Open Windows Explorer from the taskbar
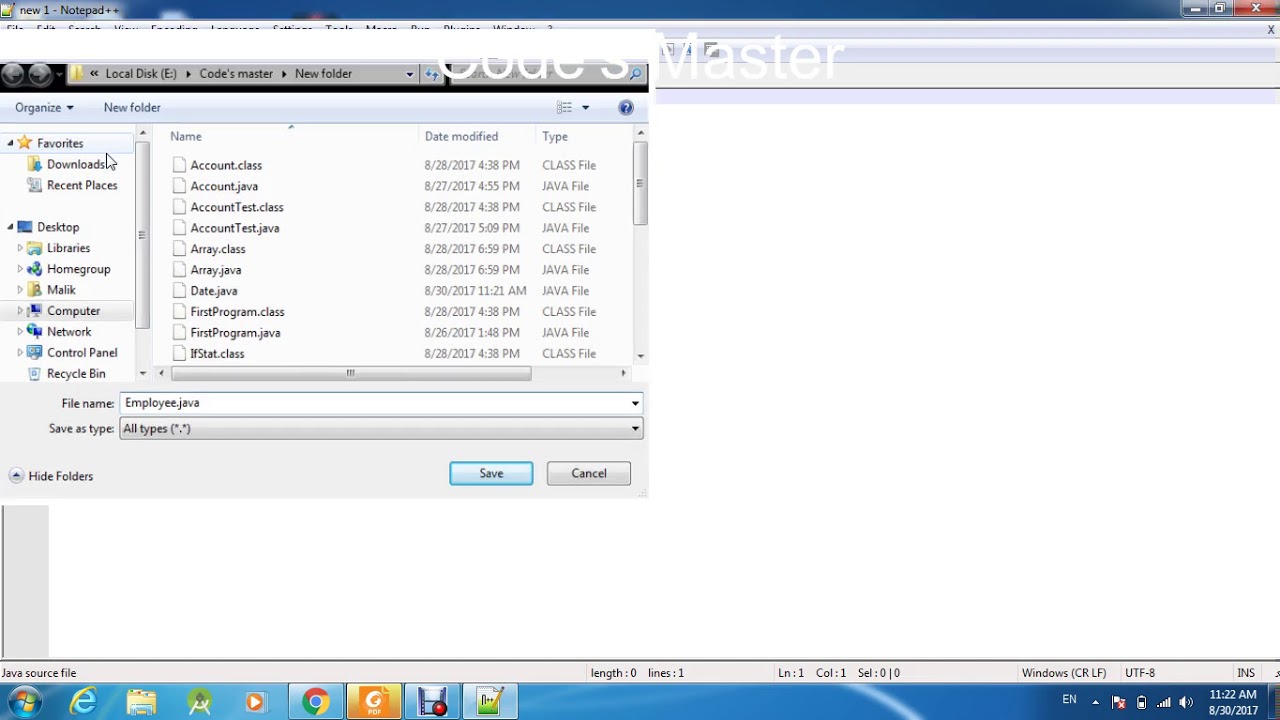 click(x=141, y=702)
